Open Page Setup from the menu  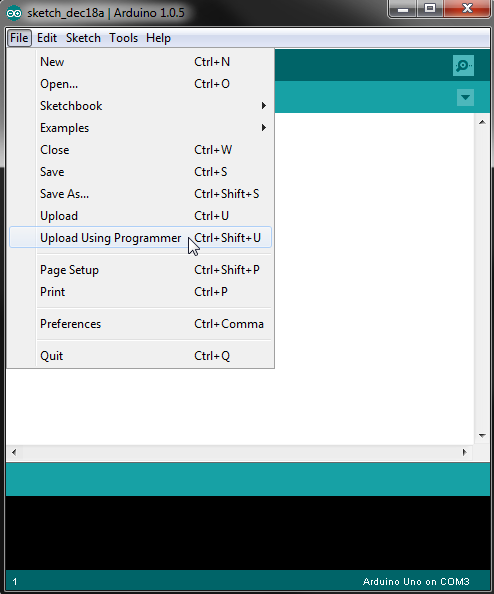[x=140, y=270]
